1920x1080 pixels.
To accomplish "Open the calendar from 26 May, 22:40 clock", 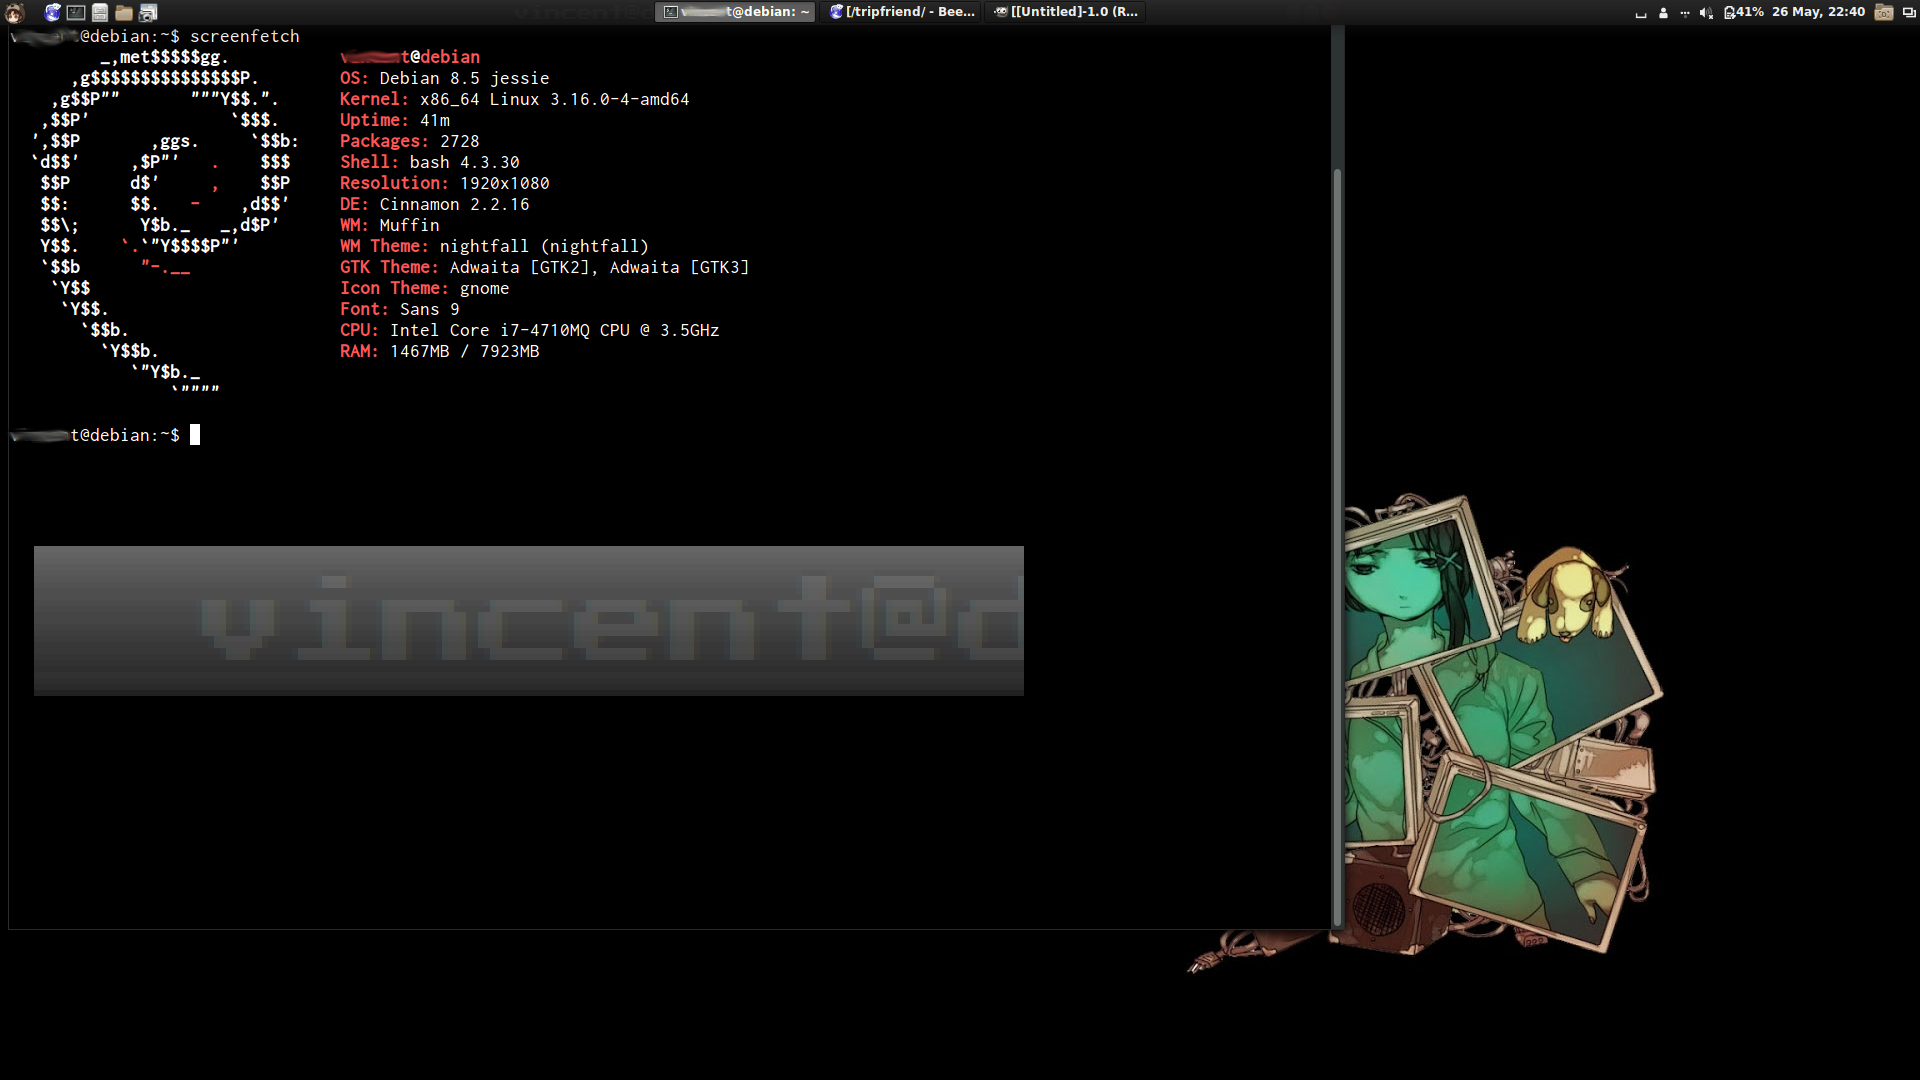I will (x=1818, y=12).
